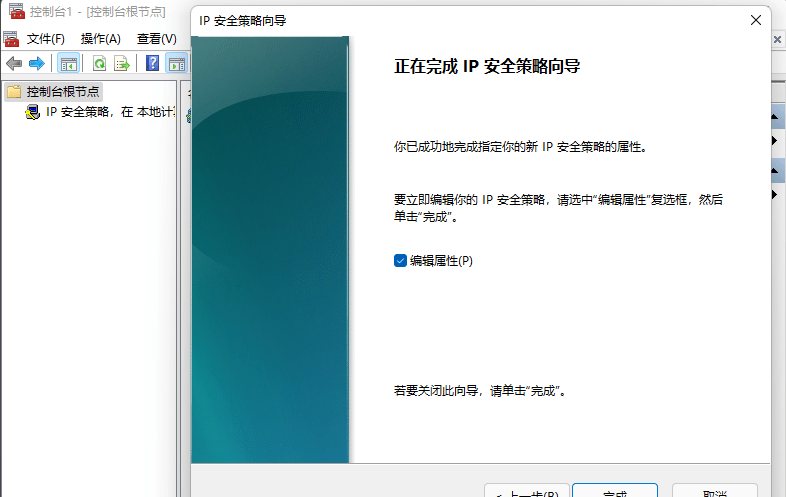Click the 上一步(B) back button
786x497 pixels.
pos(527,490)
